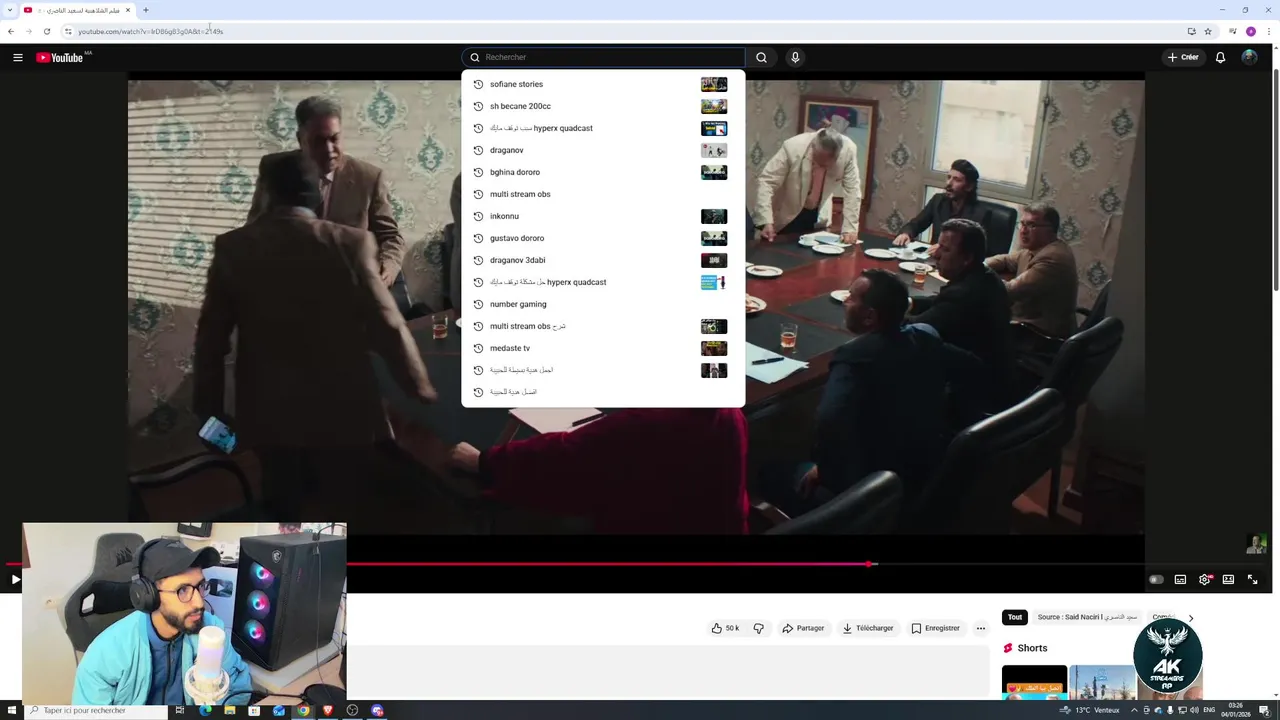
Task: Select the 'draganov 3dabi' text
Action: point(518,260)
